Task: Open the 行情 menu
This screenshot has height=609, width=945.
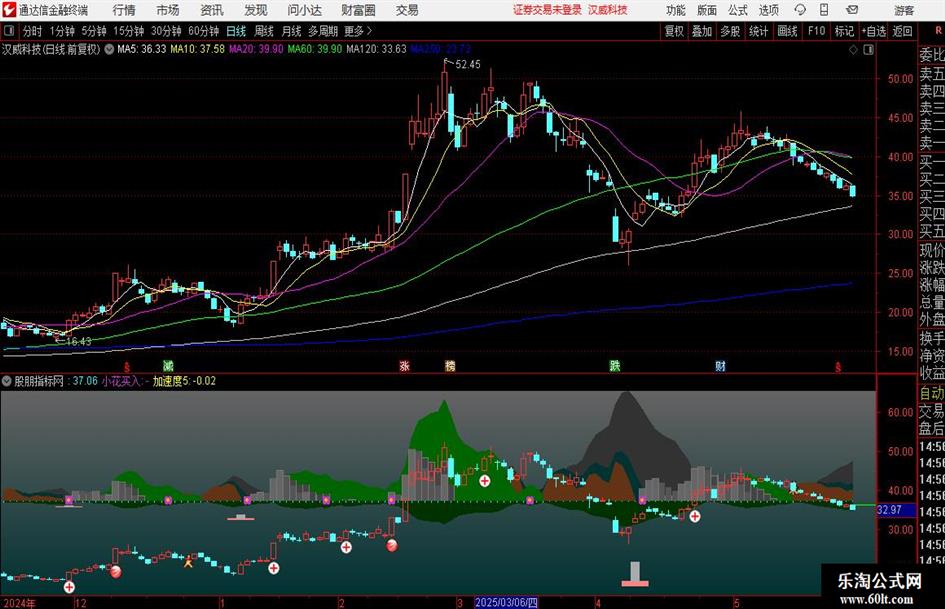Action: pyautogui.click(x=124, y=10)
